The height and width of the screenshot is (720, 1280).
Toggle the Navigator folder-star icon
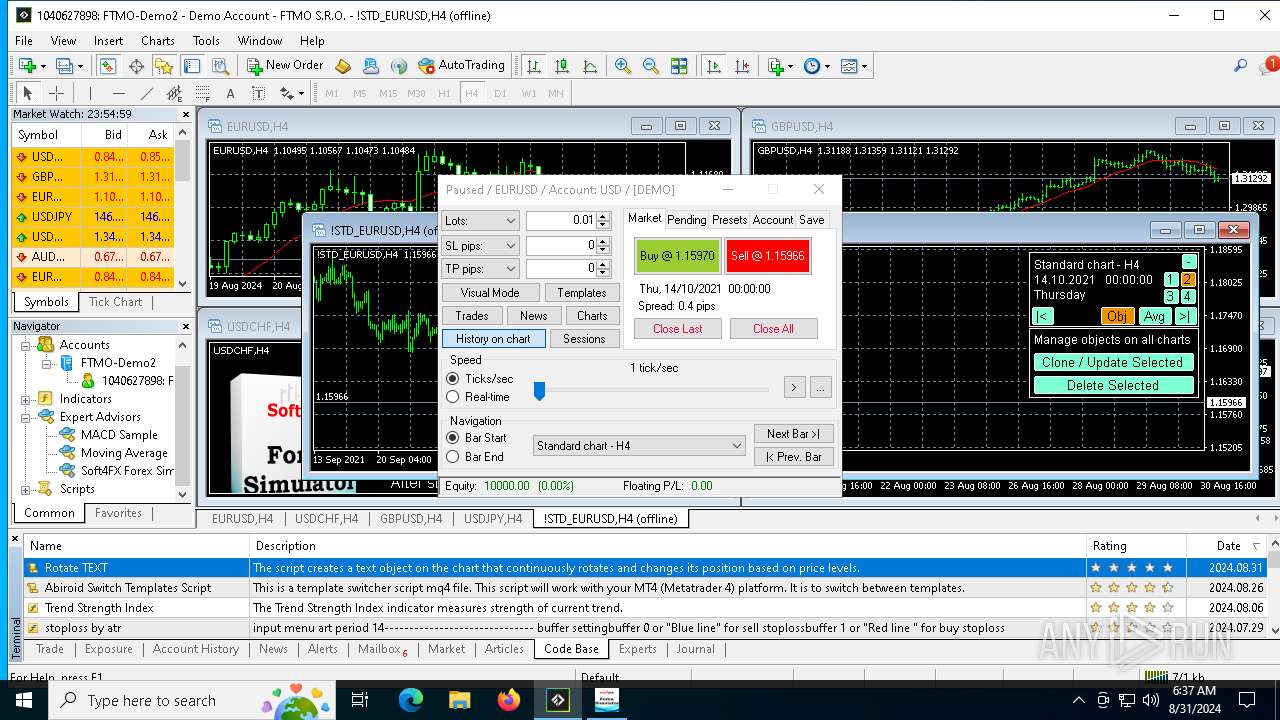click(x=164, y=66)
